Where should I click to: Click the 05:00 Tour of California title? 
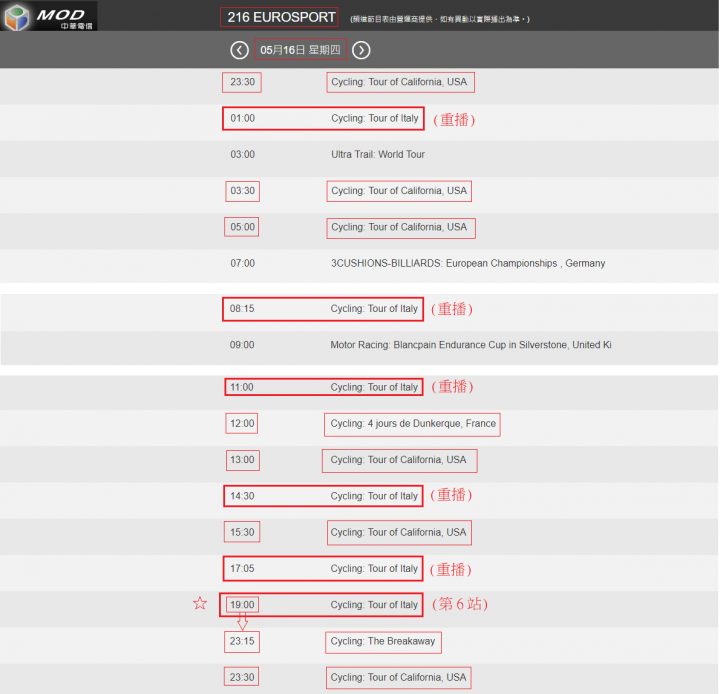pyautogui.click(x=401, y=228)
